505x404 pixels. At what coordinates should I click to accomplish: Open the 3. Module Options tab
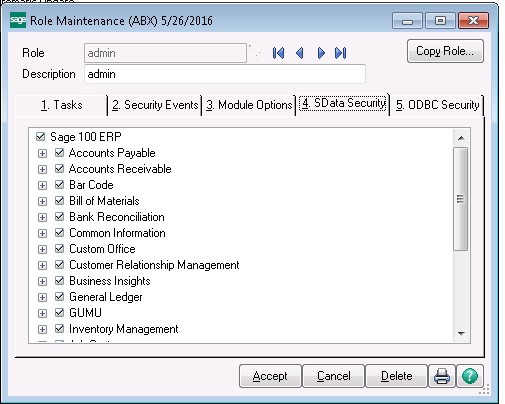point(249,105)
